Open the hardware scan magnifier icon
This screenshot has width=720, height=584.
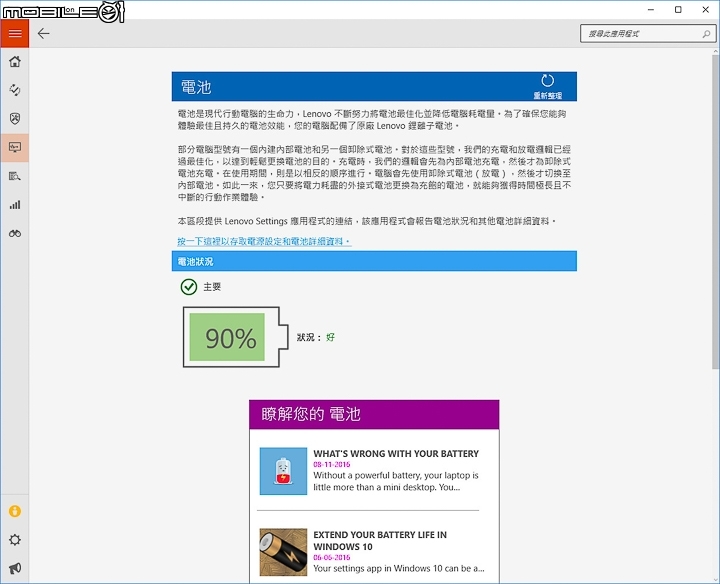point(15,176)
